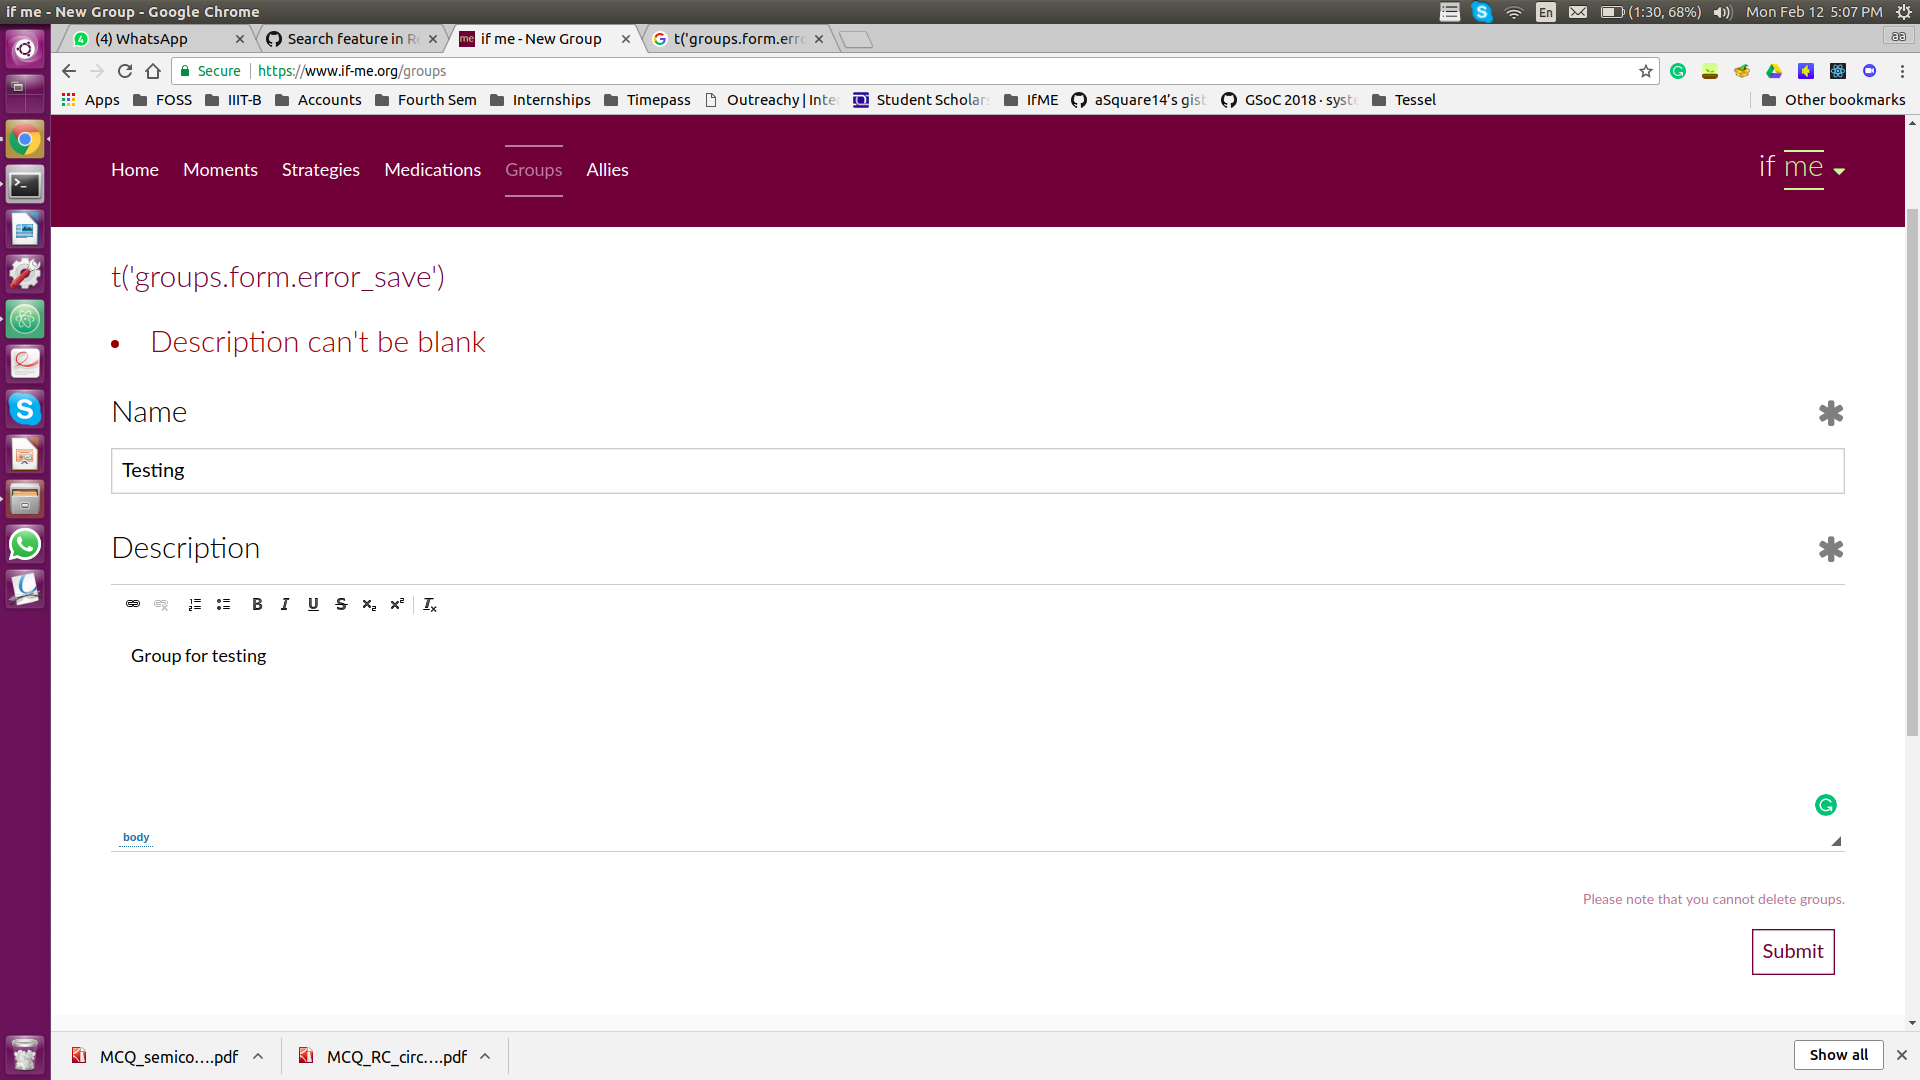Insert a bulleted list
Image resolution: width=1920 pixels, height=1080 pixels.
coord(223,604)
